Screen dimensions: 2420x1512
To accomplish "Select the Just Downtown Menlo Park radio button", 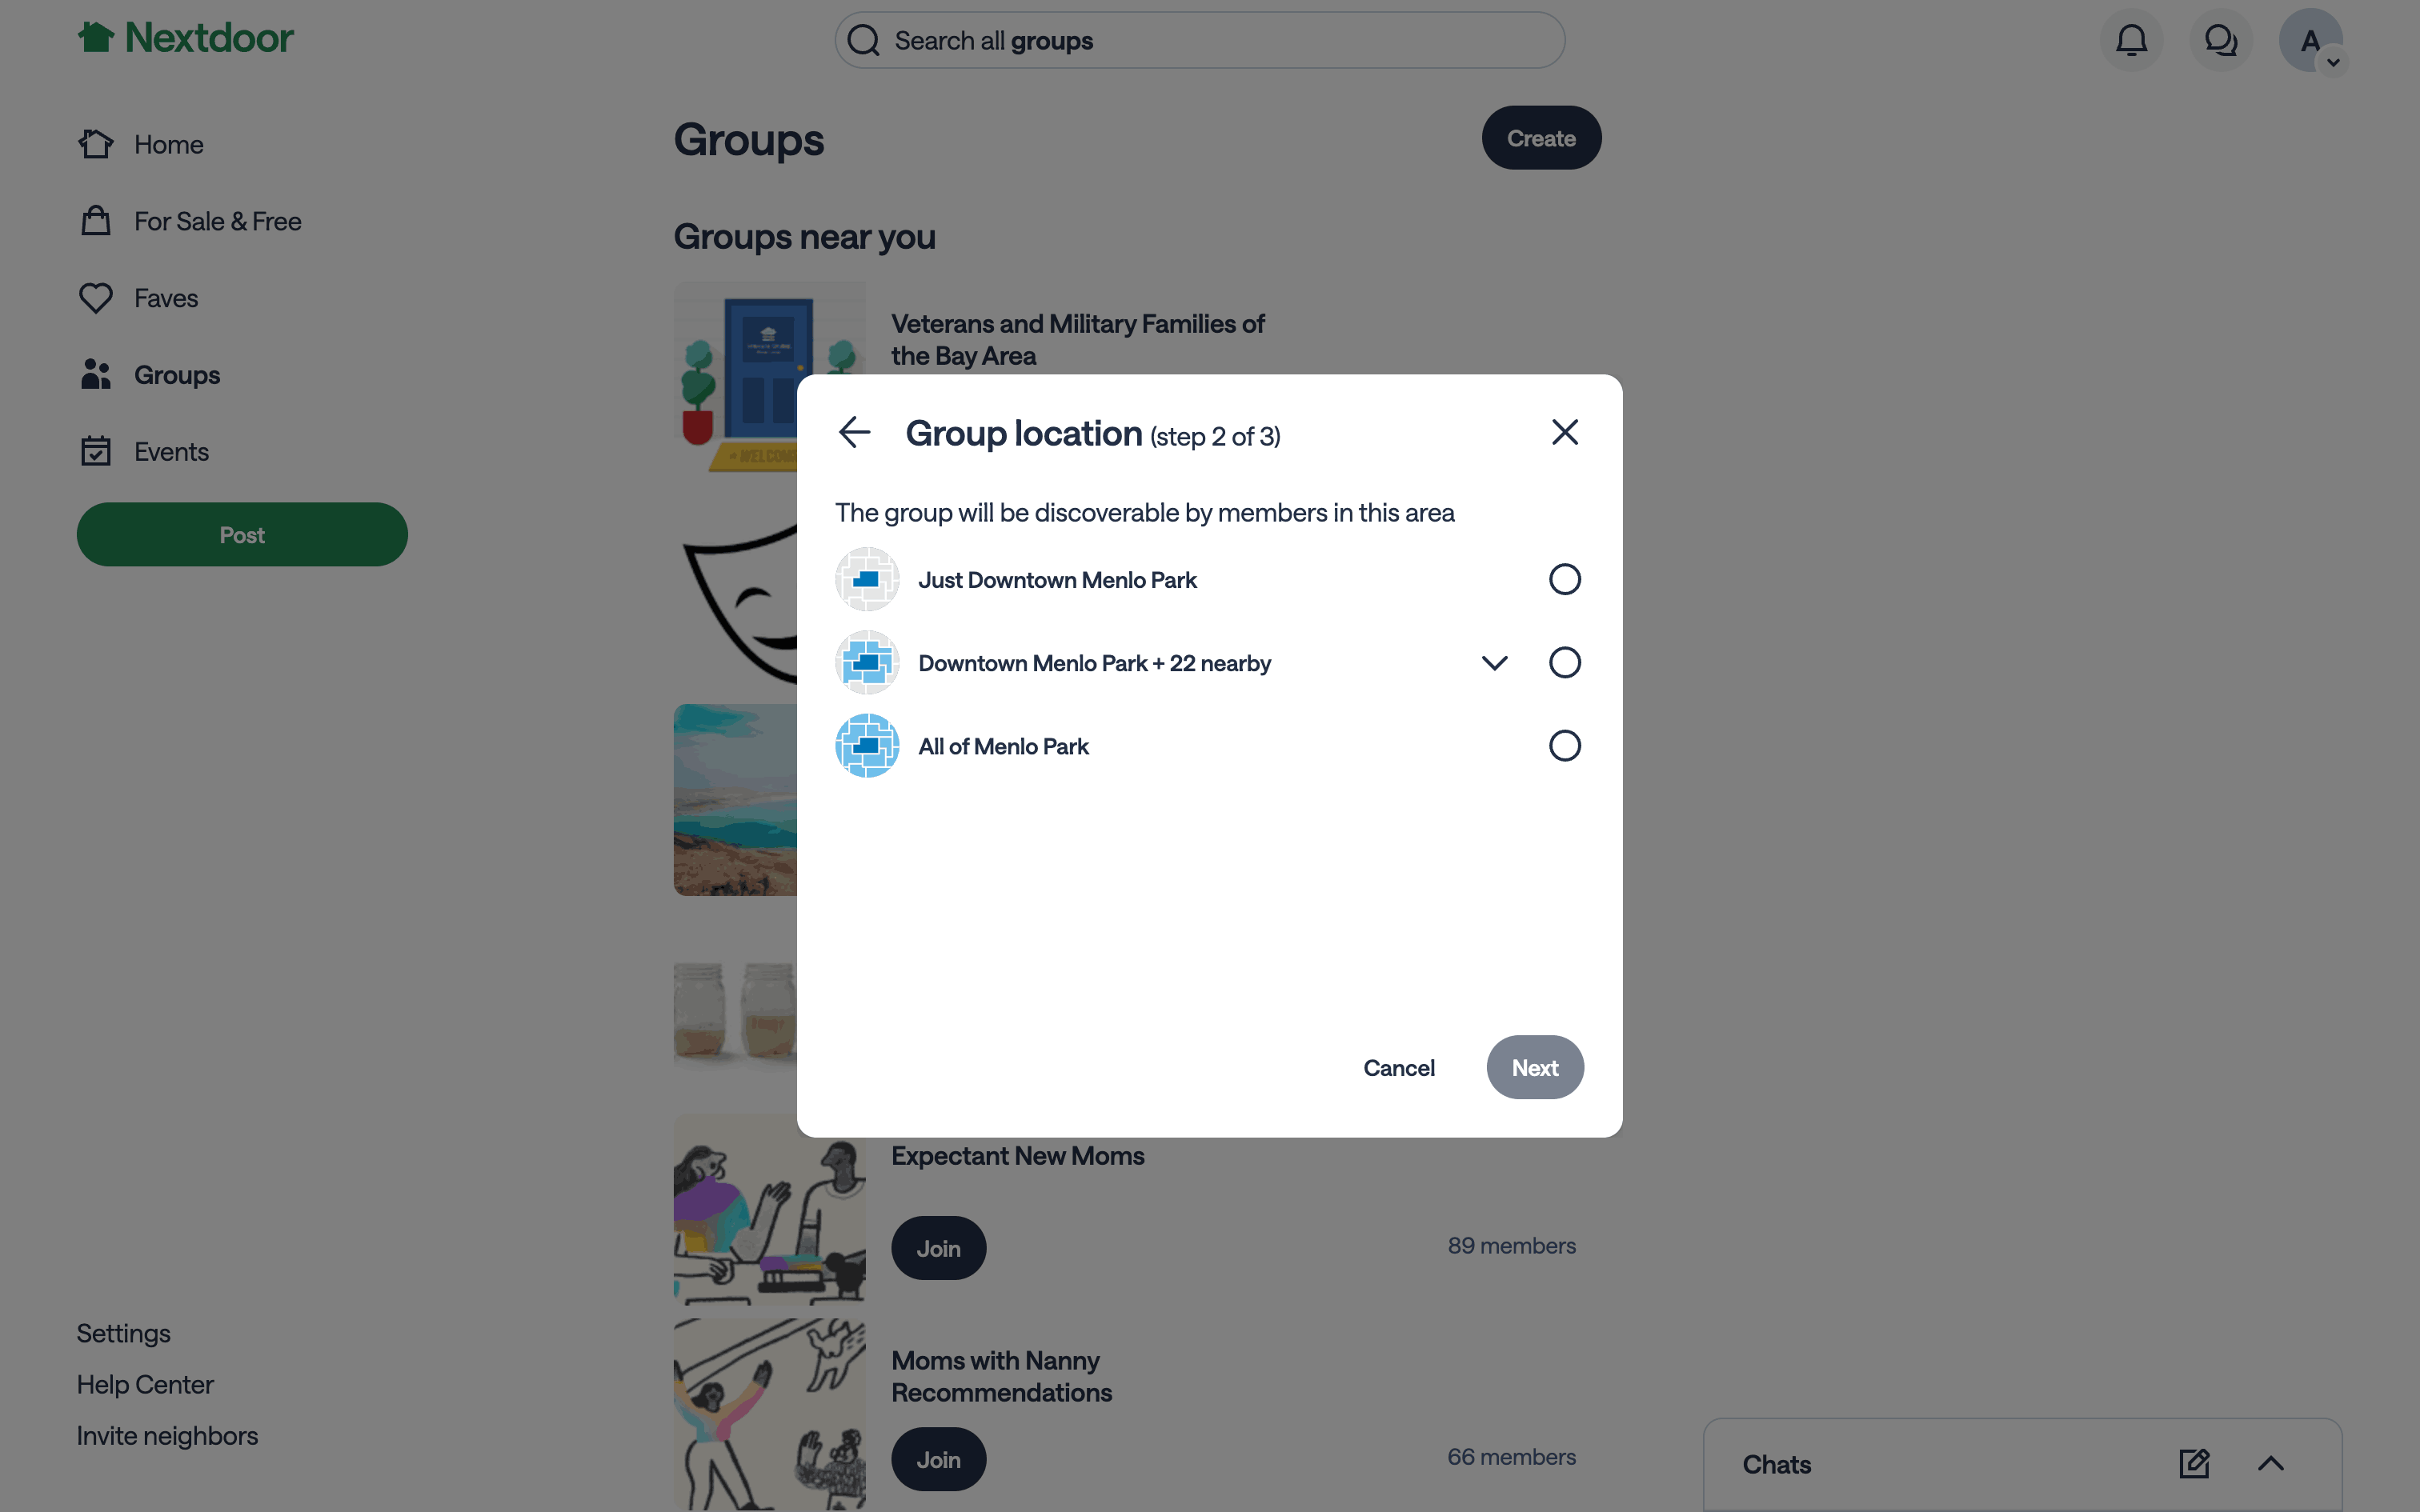I will (1564, 579).
